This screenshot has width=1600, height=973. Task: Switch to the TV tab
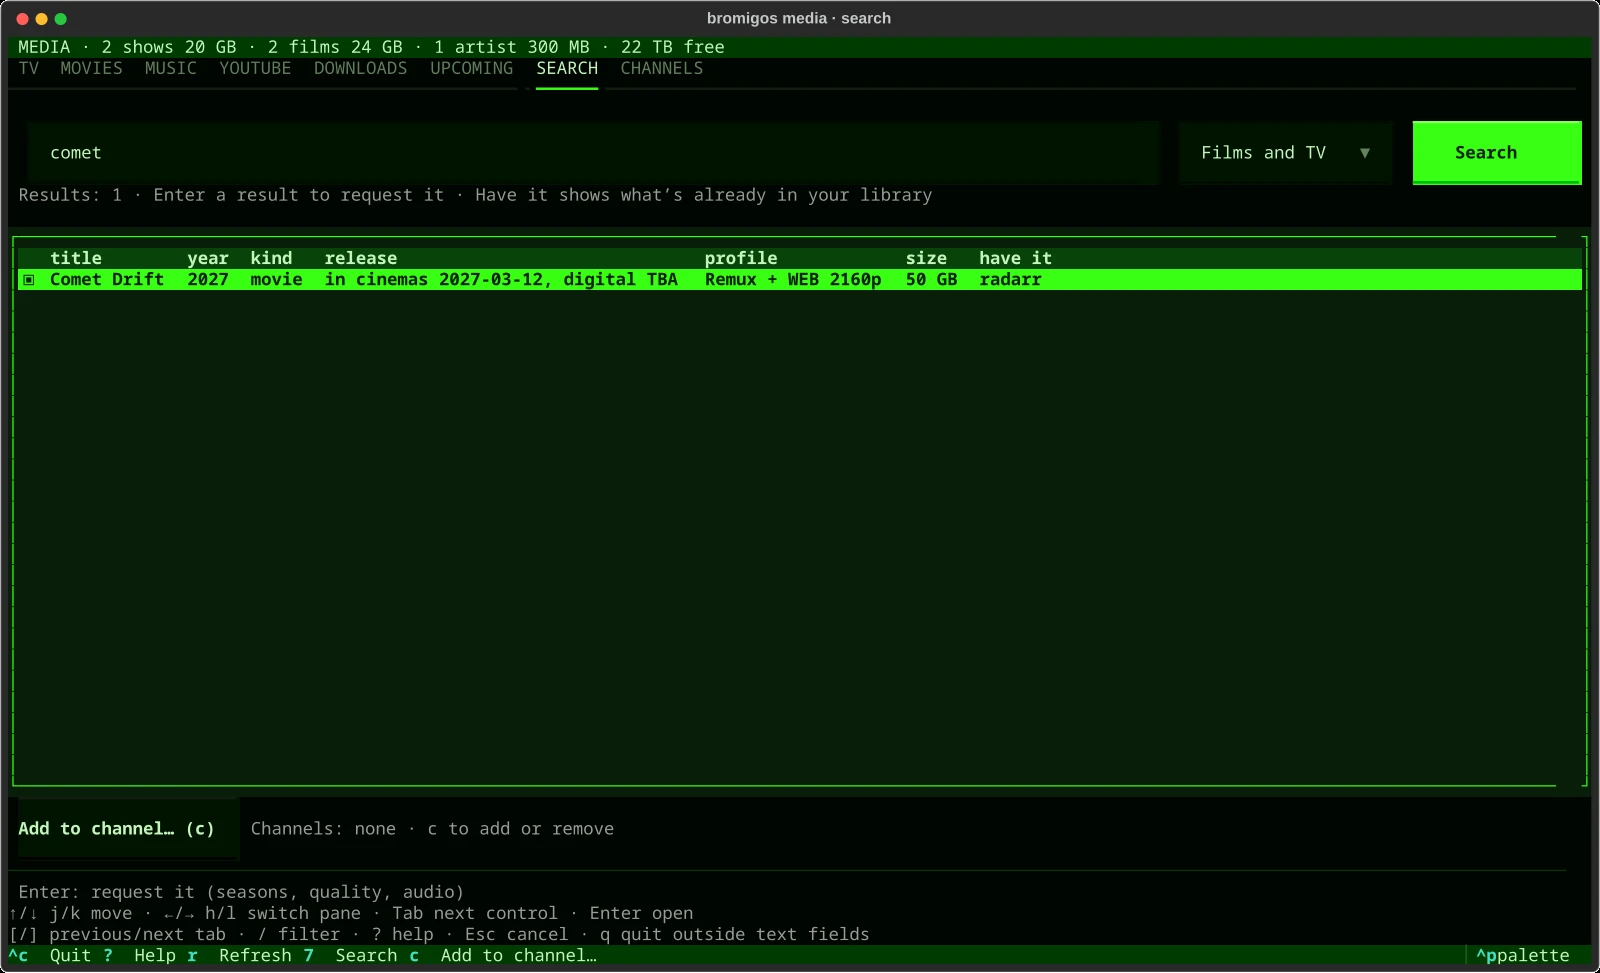(x=29, y=68)
